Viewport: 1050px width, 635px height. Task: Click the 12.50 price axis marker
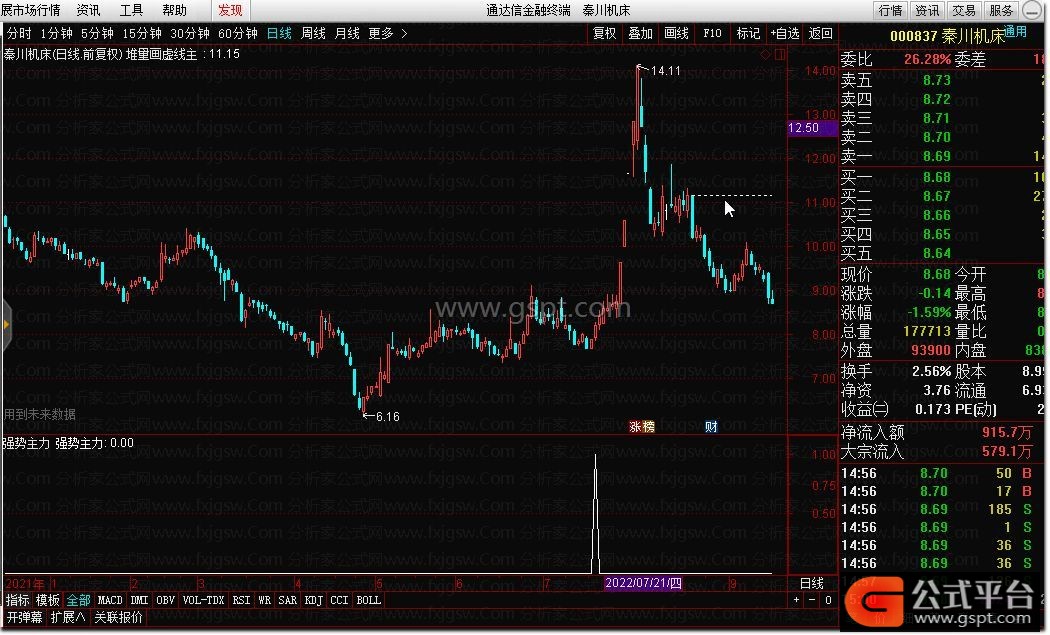tap(812, 128)
